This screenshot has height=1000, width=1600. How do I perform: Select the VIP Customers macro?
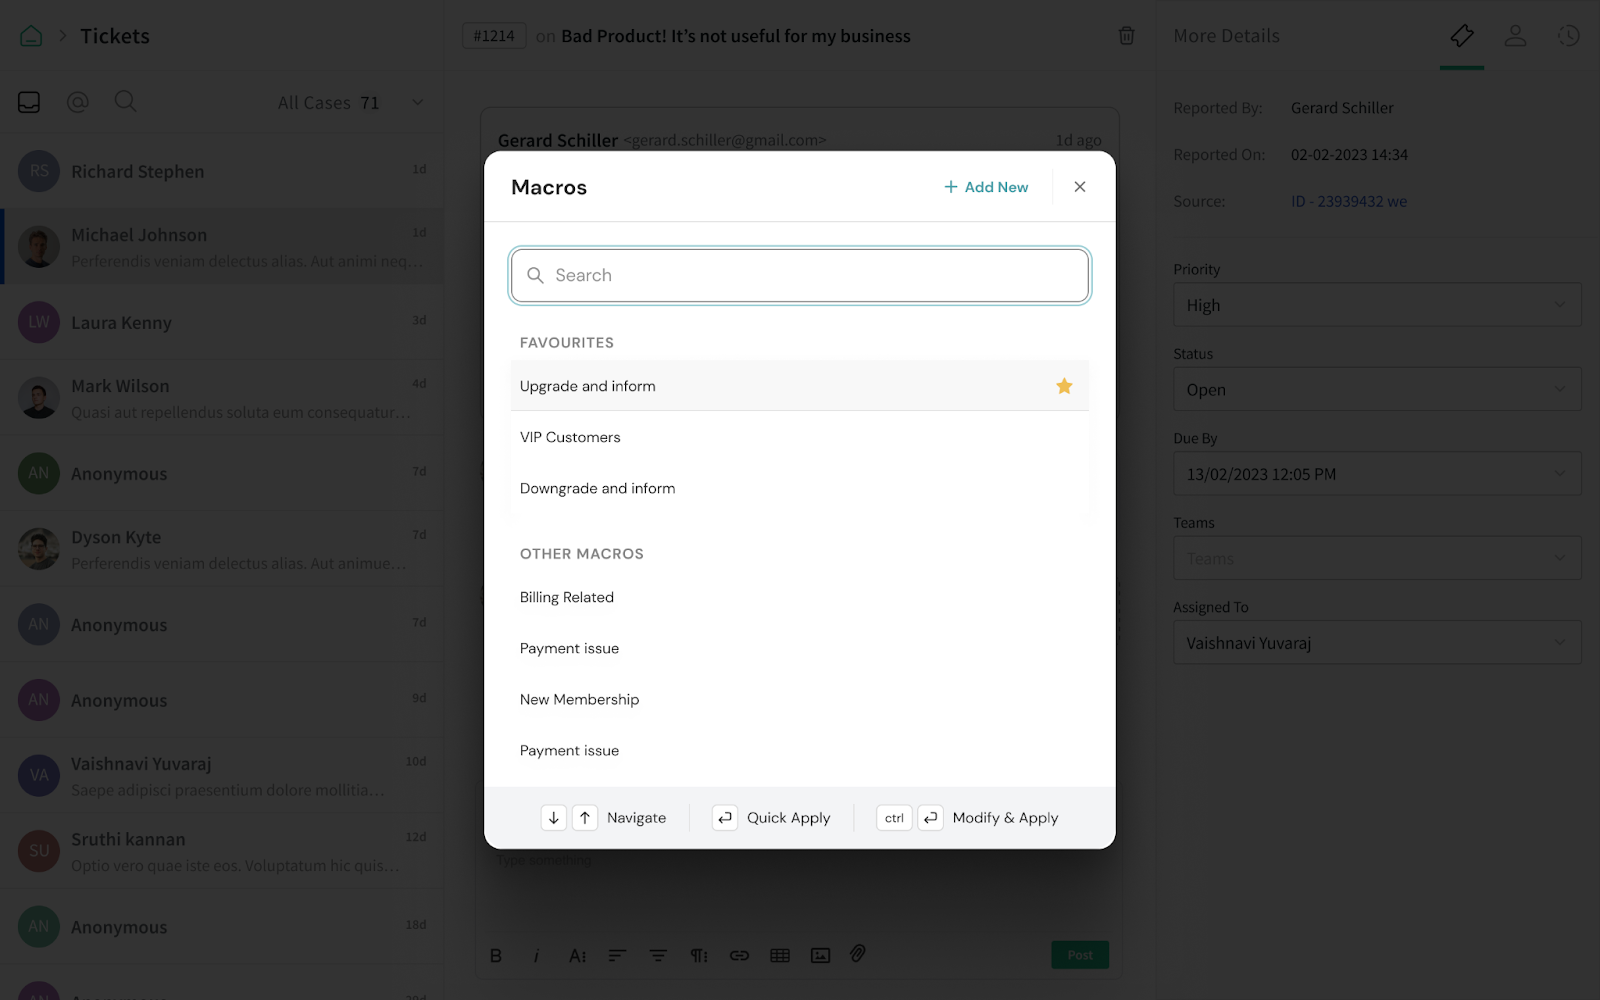click(x=570, y=437)
